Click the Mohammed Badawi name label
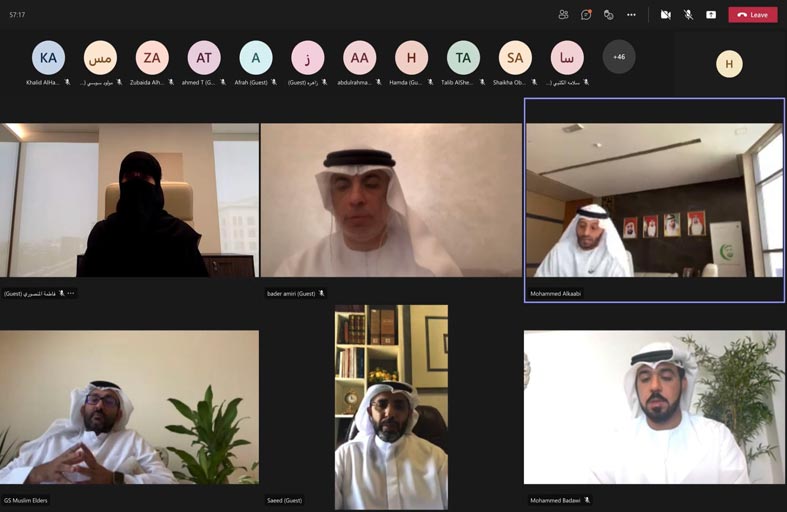Viewport: 787px width, 512px height. (556, 500)
